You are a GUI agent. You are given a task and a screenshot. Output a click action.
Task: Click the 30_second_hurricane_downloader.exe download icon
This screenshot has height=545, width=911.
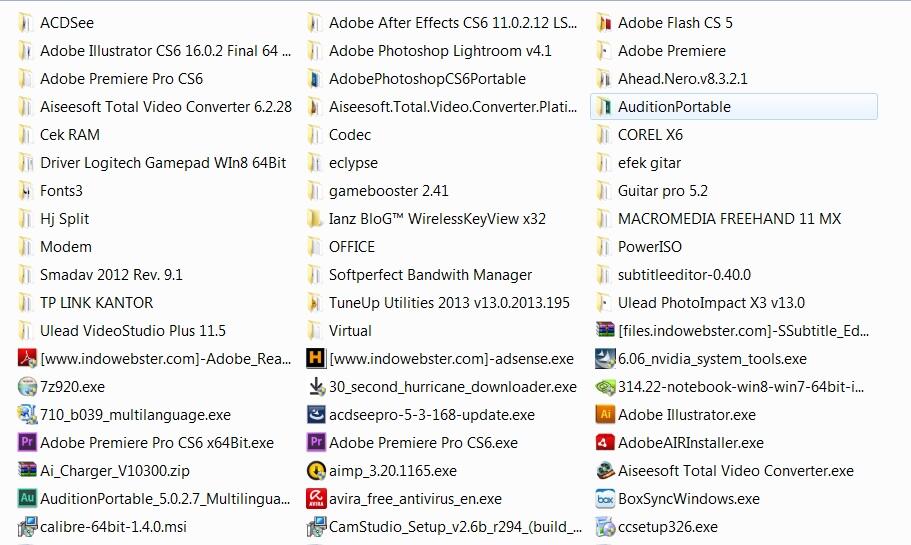point(315,386)
